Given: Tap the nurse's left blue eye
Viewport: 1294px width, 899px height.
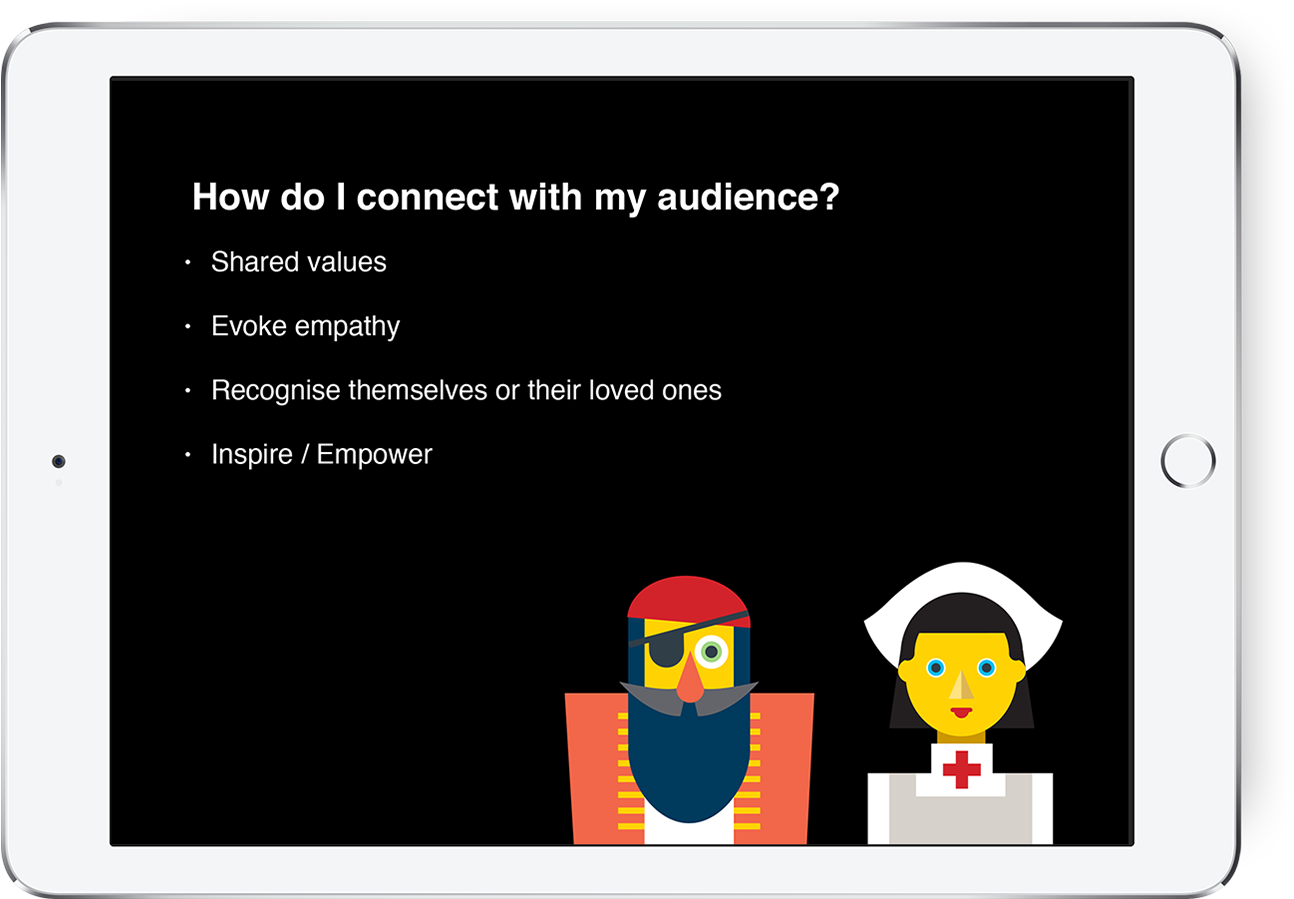Looking at the screenshot, I should [x=935, y=667].
